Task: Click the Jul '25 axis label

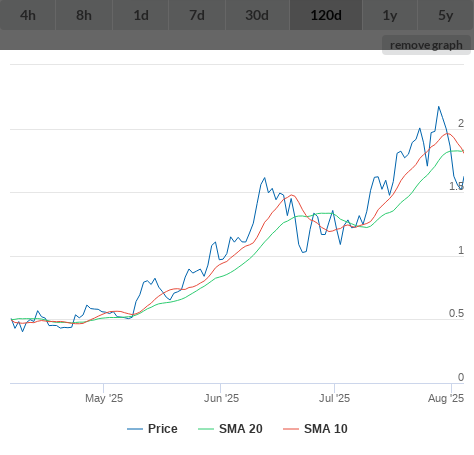Action: click(334, 398)
